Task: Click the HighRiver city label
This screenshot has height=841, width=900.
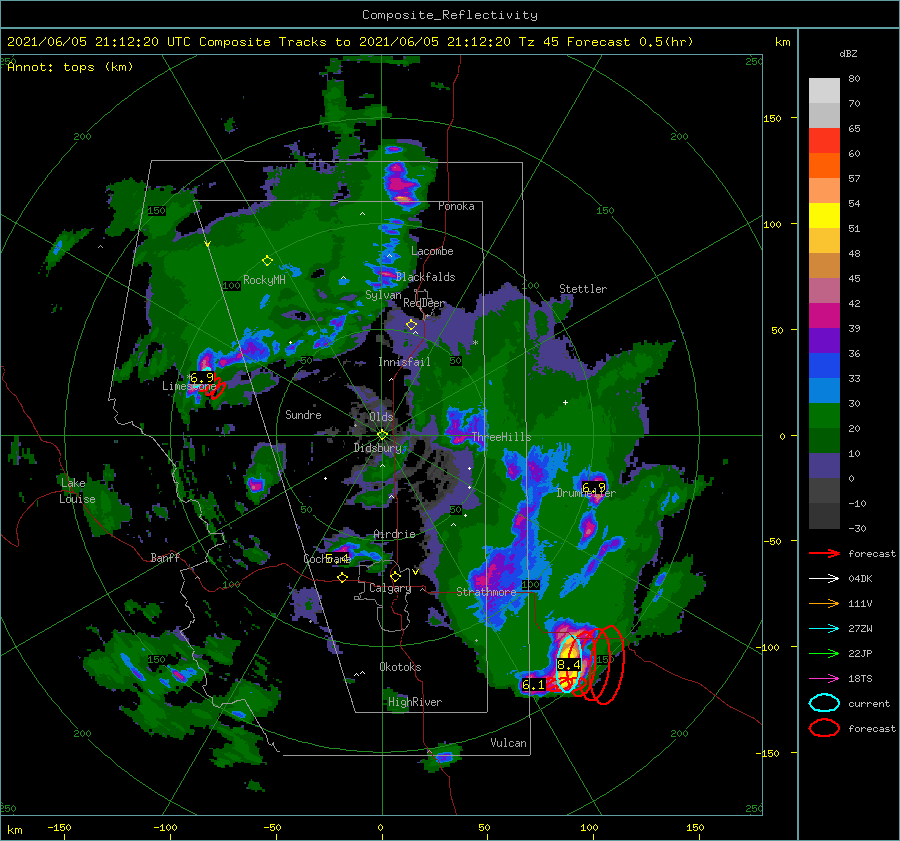Action: 415,702
